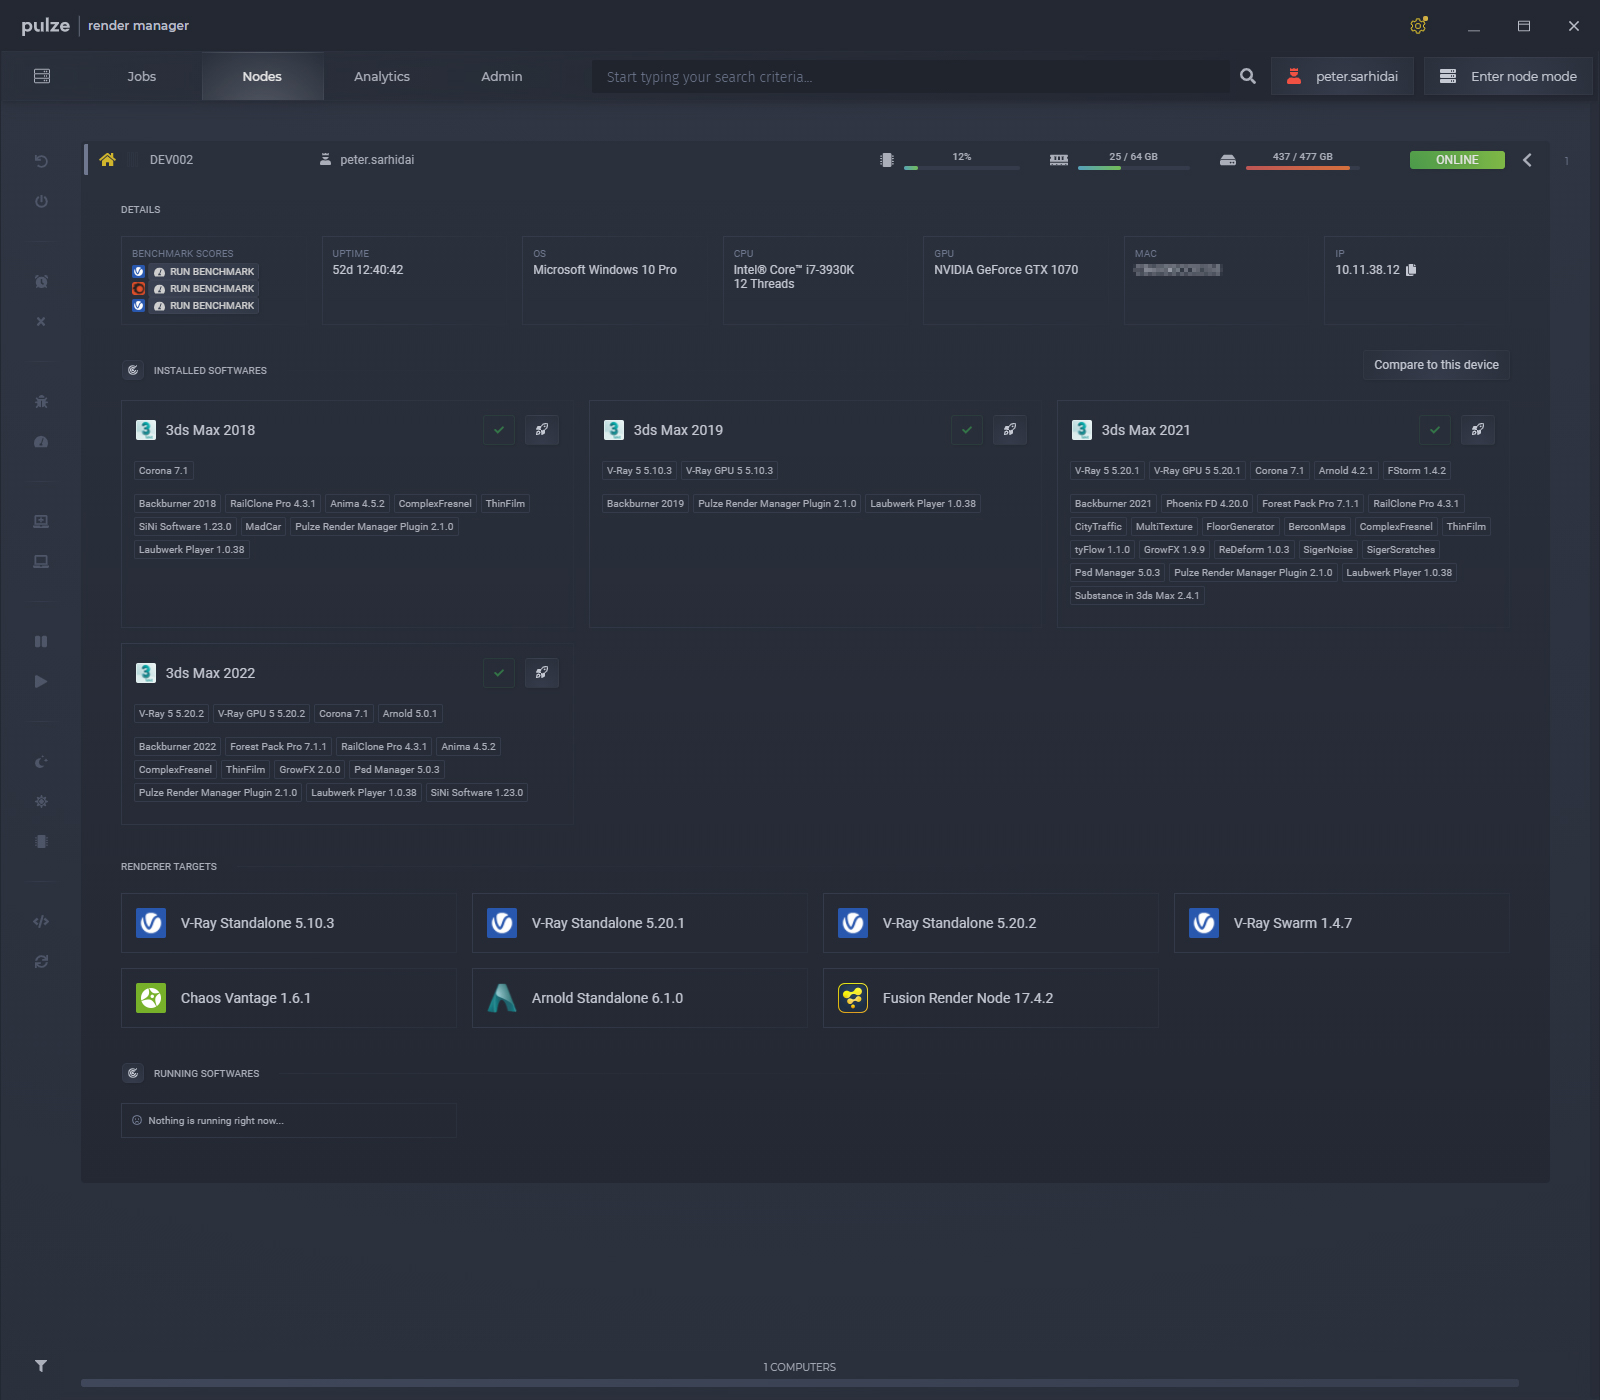Screen dimensions: 1600x1400
Task: Click the search magnifier icon
Action: coord(1248,76)
